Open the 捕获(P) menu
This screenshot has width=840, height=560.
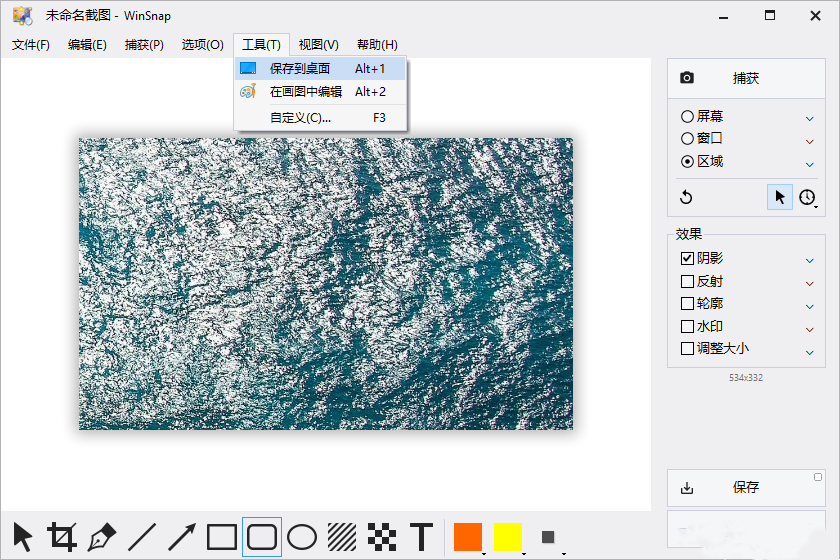click(x=144, y=45)
